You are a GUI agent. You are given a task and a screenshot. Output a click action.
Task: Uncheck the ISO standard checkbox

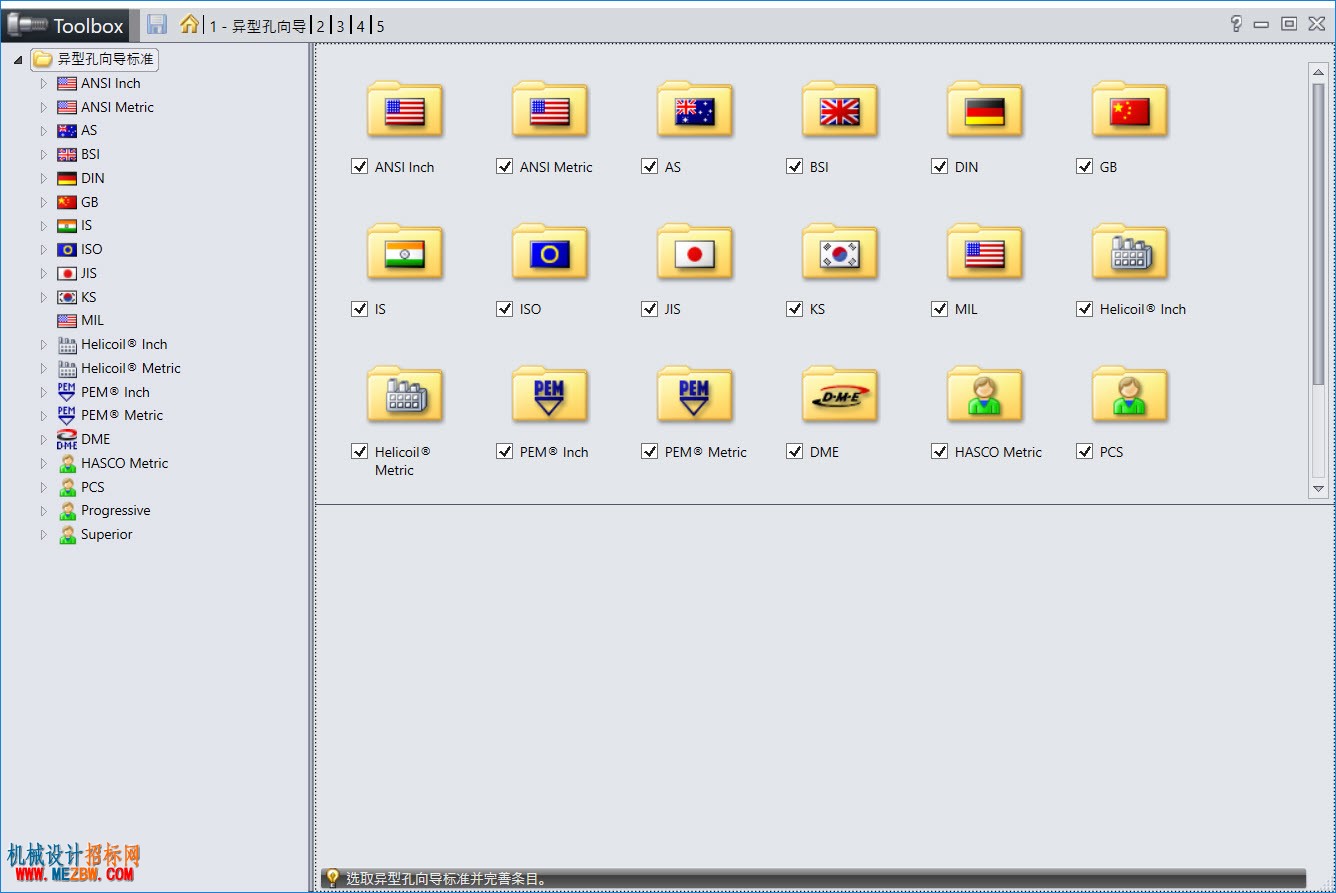point(505,309)
